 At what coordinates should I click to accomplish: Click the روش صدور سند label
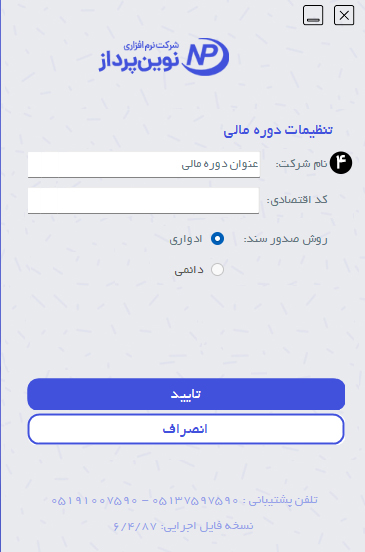(285, 239)
